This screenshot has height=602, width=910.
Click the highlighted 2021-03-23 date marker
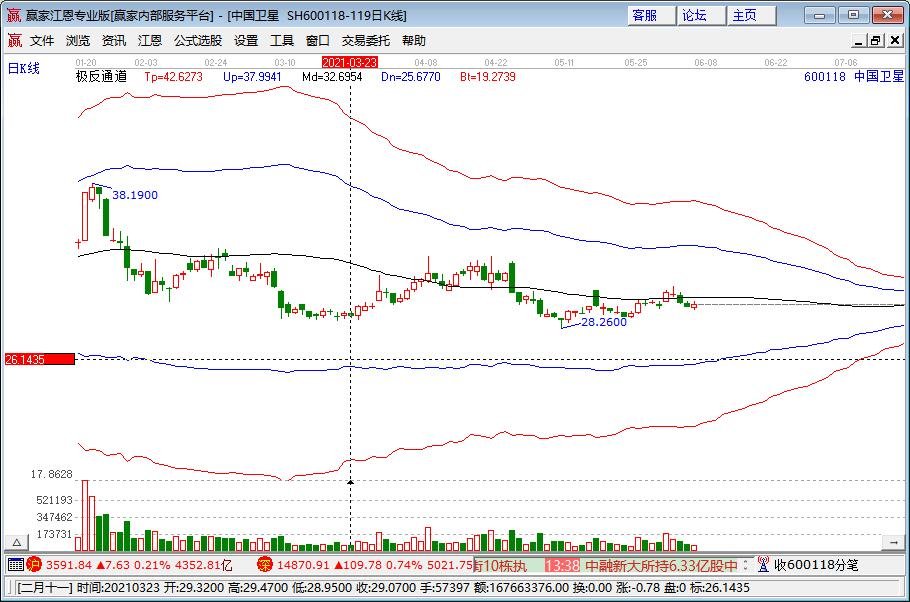(349, 62)
